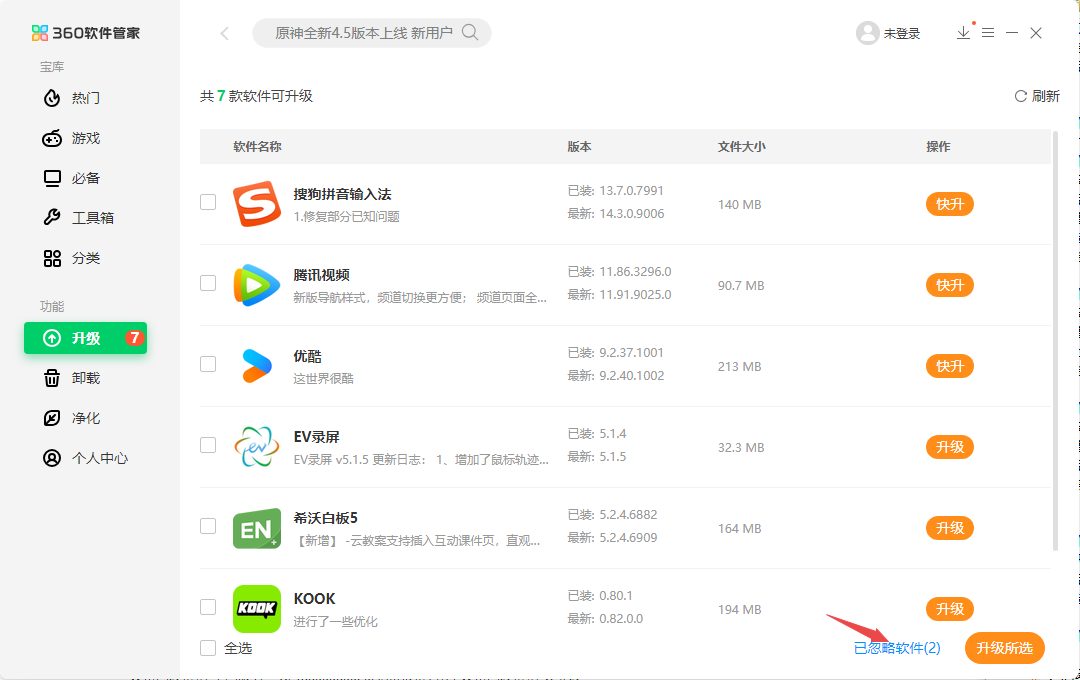Check the 希沃白板5 checkbox

coord(208,526)
